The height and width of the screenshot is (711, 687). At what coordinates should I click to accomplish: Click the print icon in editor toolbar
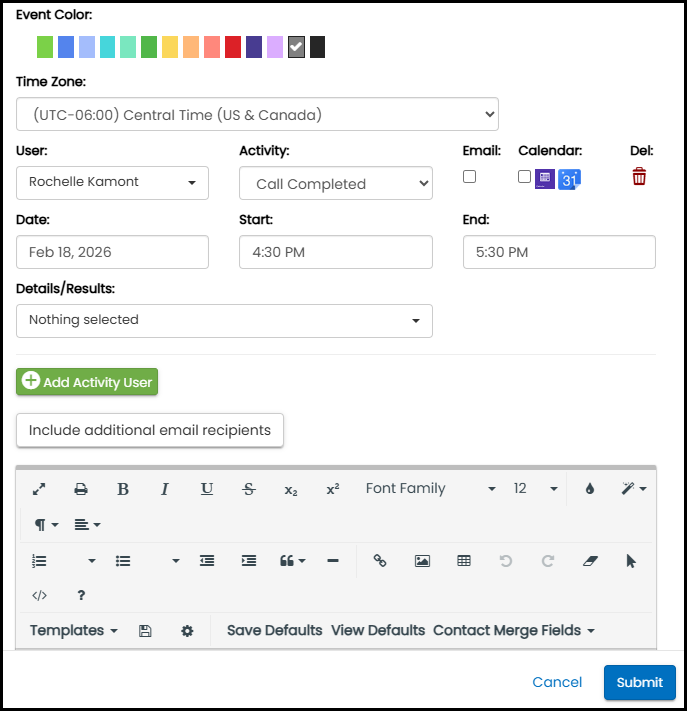81,489
